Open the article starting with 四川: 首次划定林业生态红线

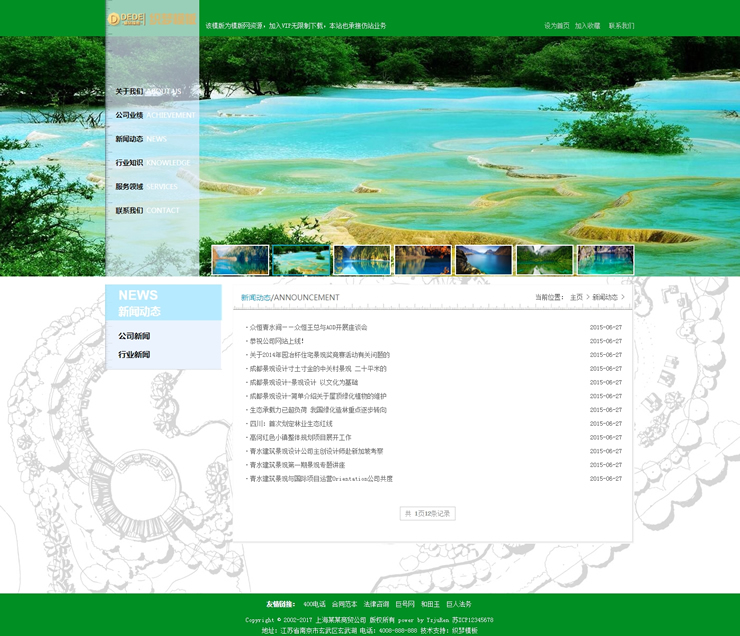tap(291, 424)
